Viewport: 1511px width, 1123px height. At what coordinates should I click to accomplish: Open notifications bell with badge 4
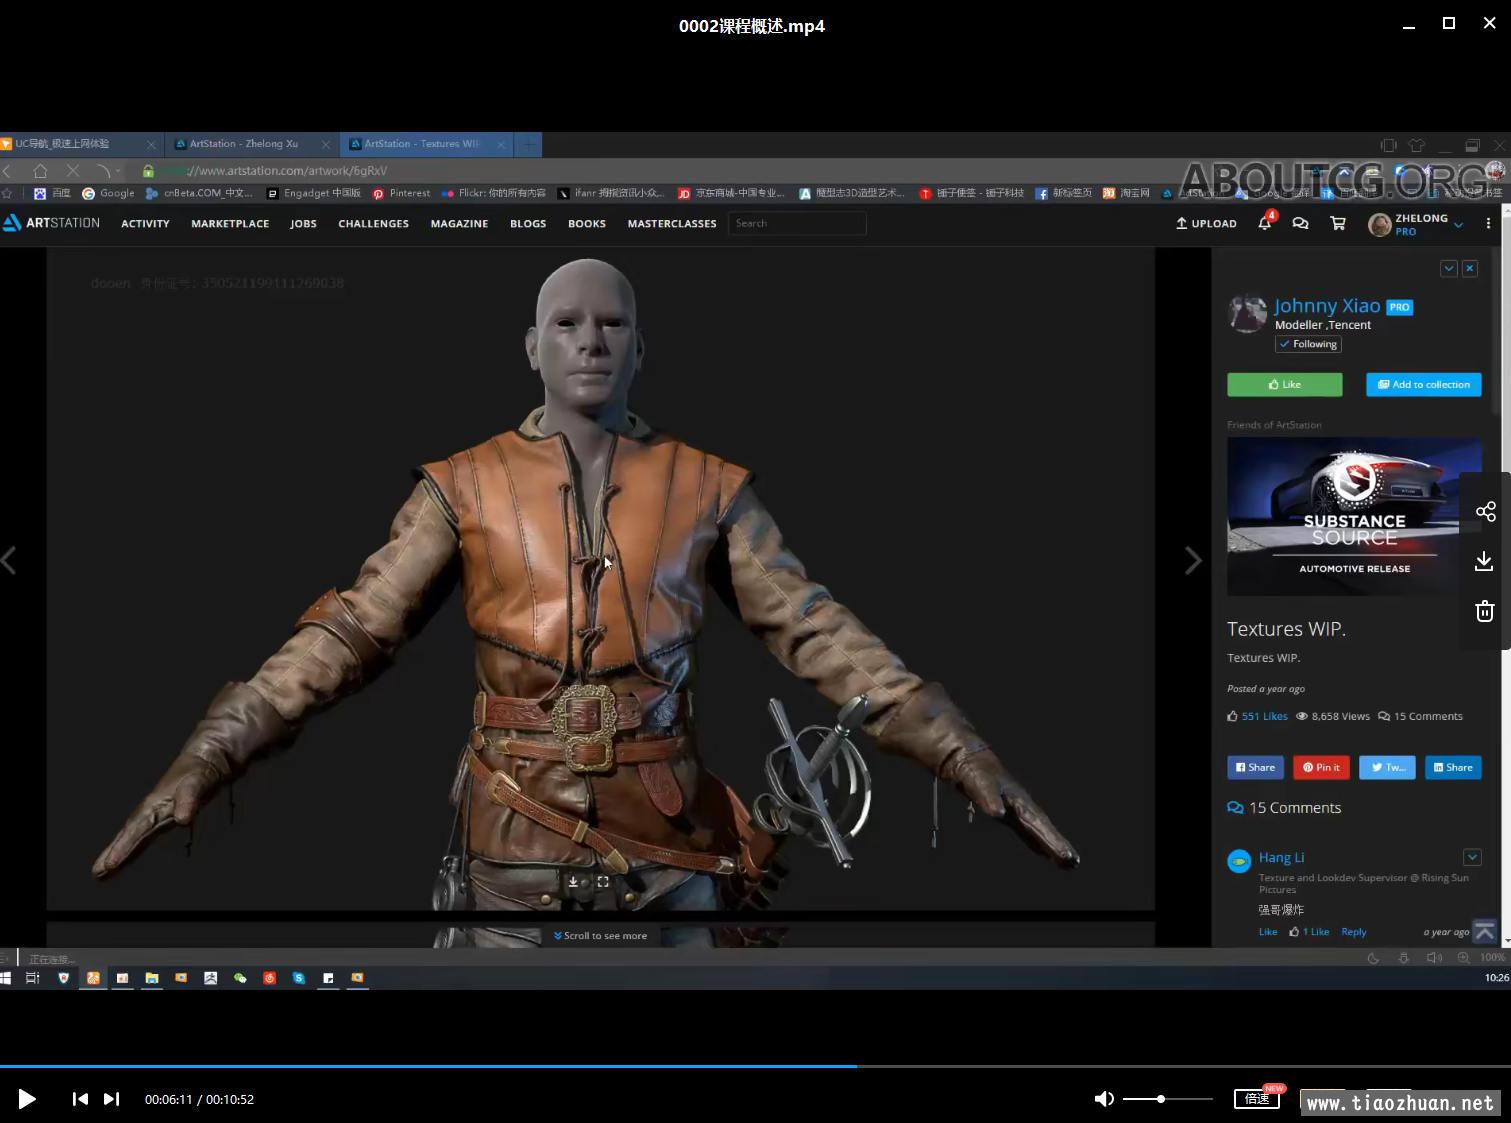pyautogui.click(x=1265, y=222)
